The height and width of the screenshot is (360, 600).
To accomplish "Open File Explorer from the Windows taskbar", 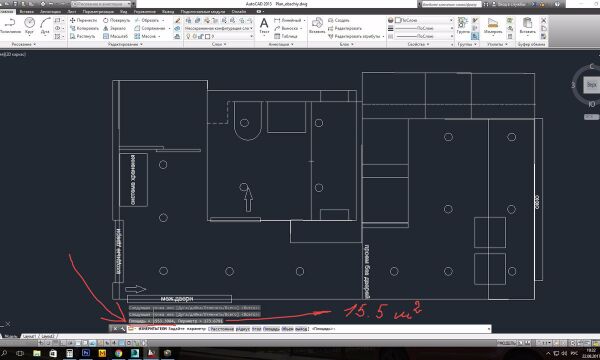I will click(36, 353).
